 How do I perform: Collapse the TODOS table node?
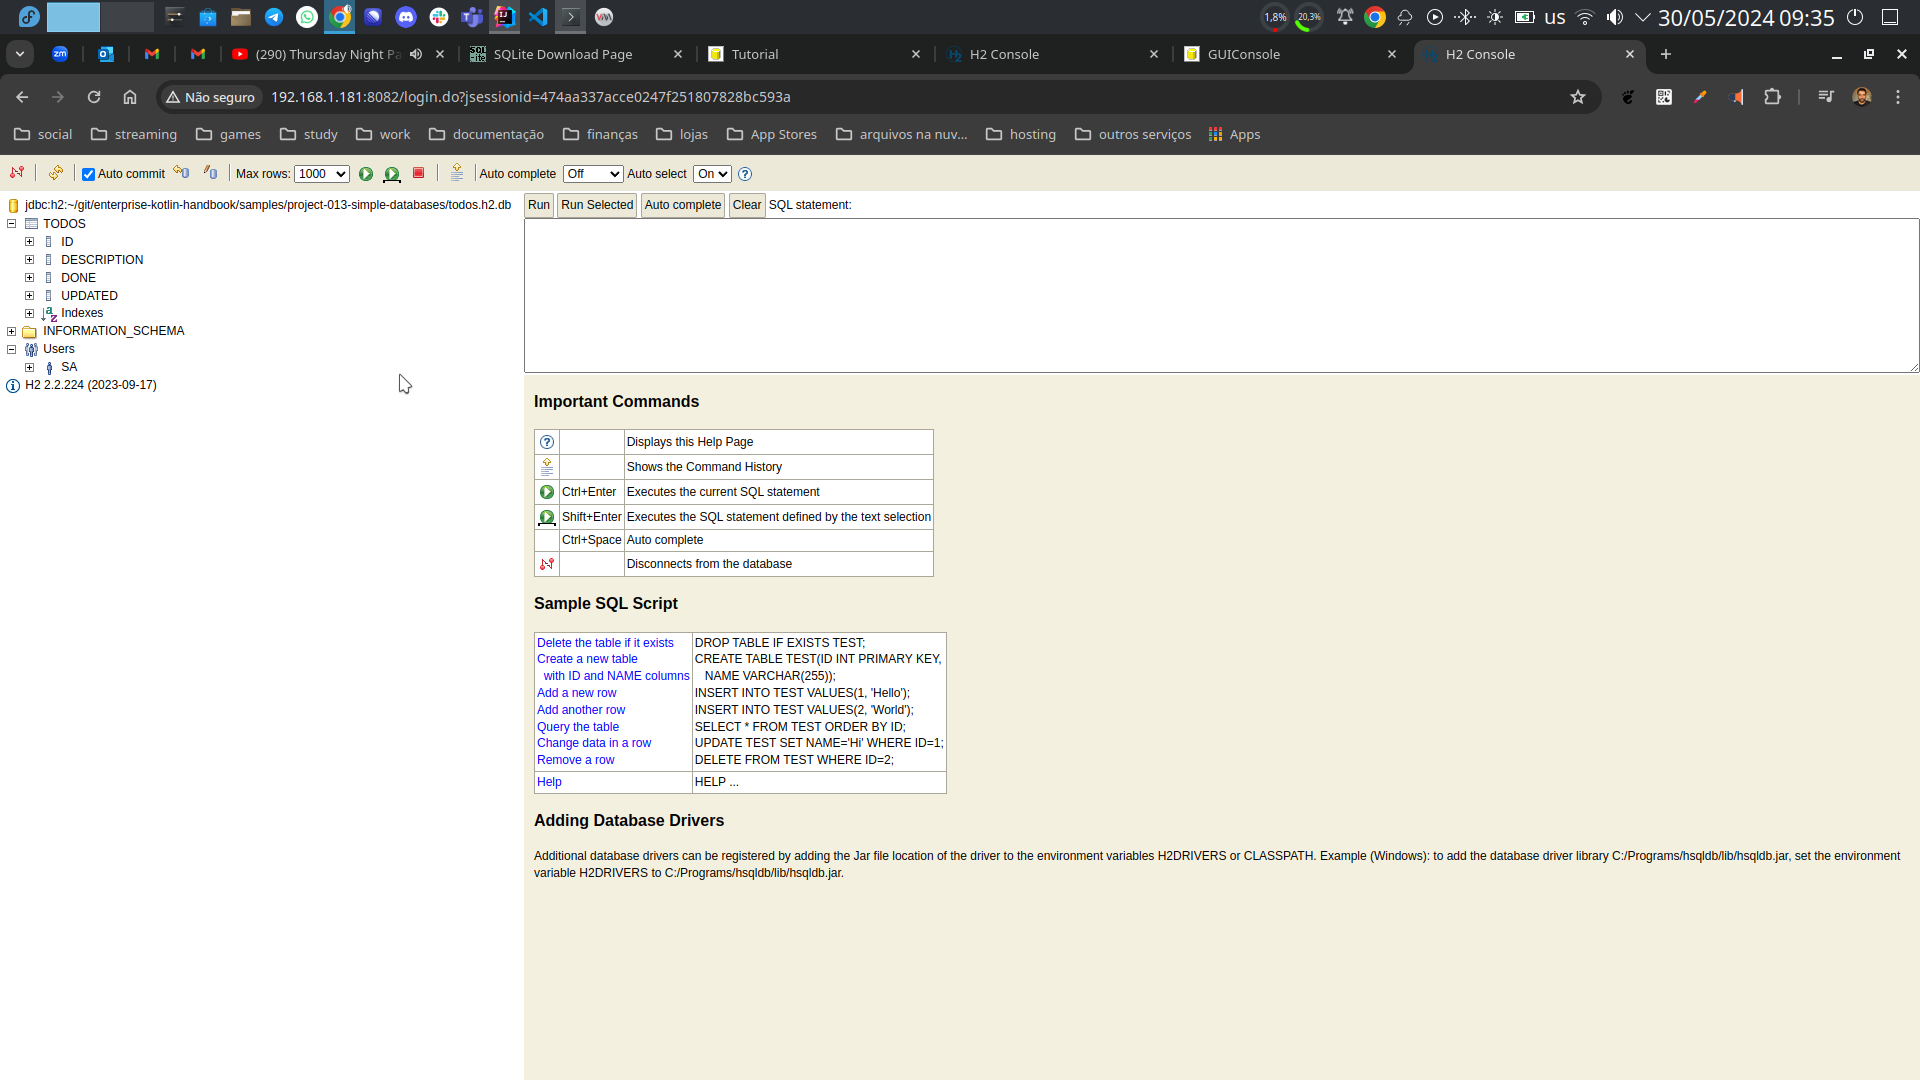click(x=12, y=224)
